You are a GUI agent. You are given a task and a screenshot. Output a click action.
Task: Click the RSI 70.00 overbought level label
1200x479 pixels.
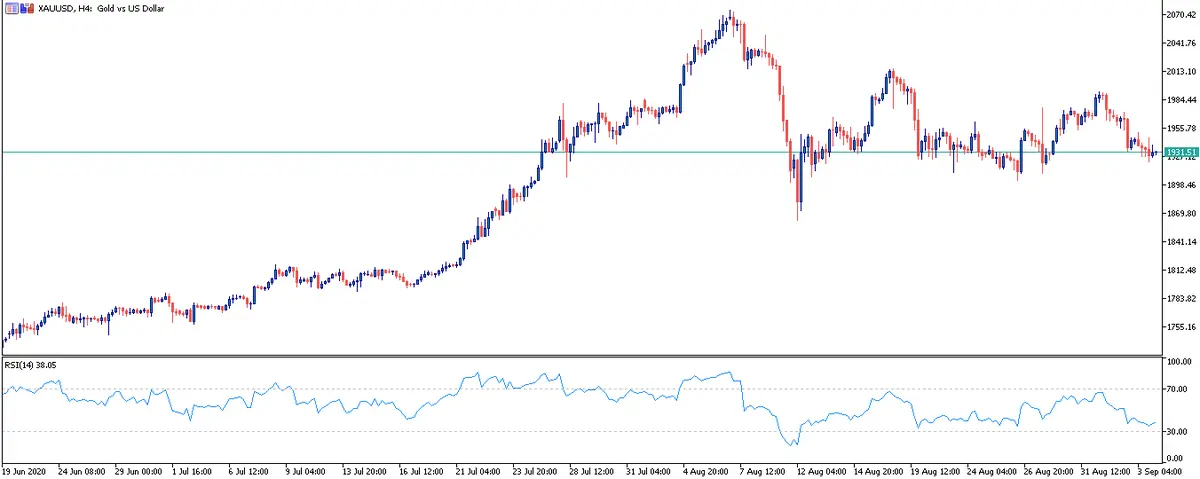tap(1179, 388)
